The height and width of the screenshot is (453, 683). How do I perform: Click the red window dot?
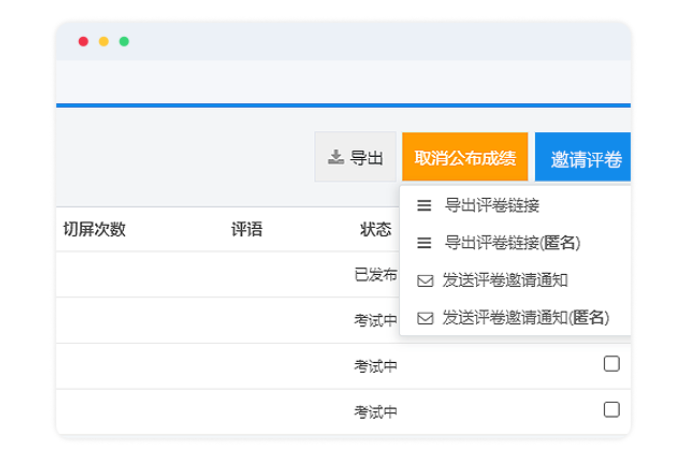click(x=84, y=41)
